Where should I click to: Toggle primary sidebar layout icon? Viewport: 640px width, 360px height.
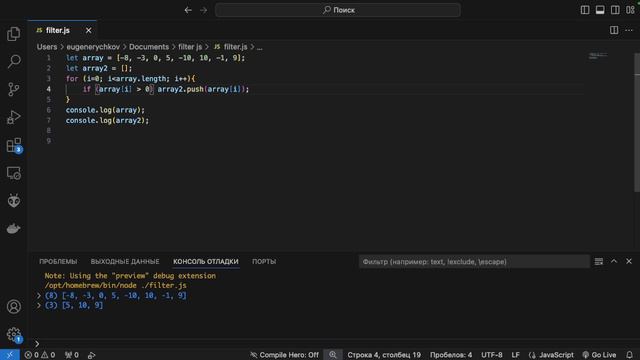pos(585,10)
